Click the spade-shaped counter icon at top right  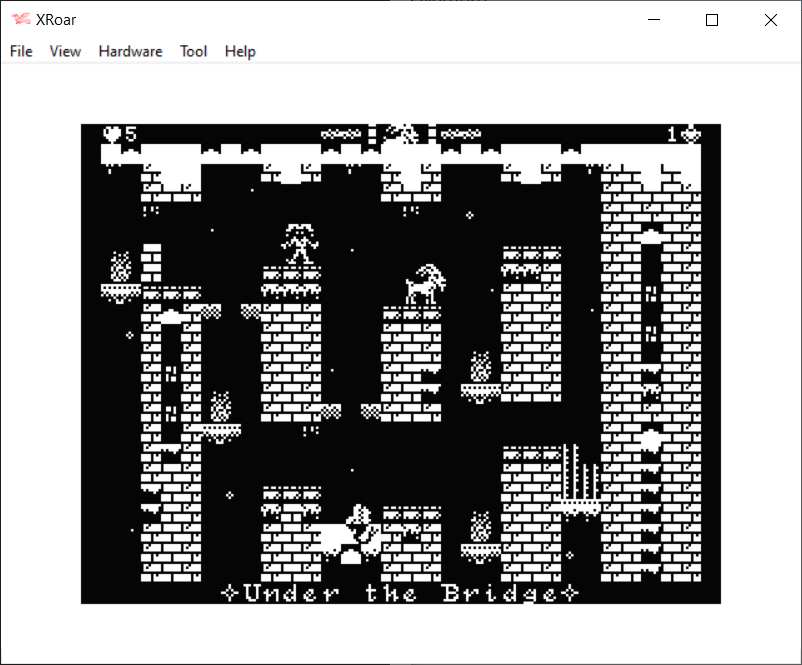[690, 133]
